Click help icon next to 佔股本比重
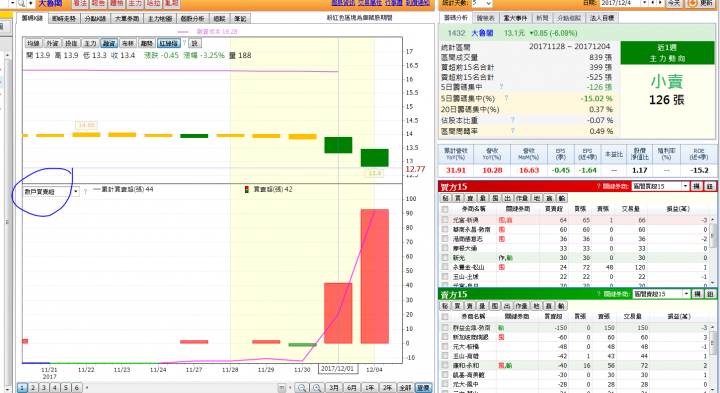720x393 pixels. pos(512,119)
